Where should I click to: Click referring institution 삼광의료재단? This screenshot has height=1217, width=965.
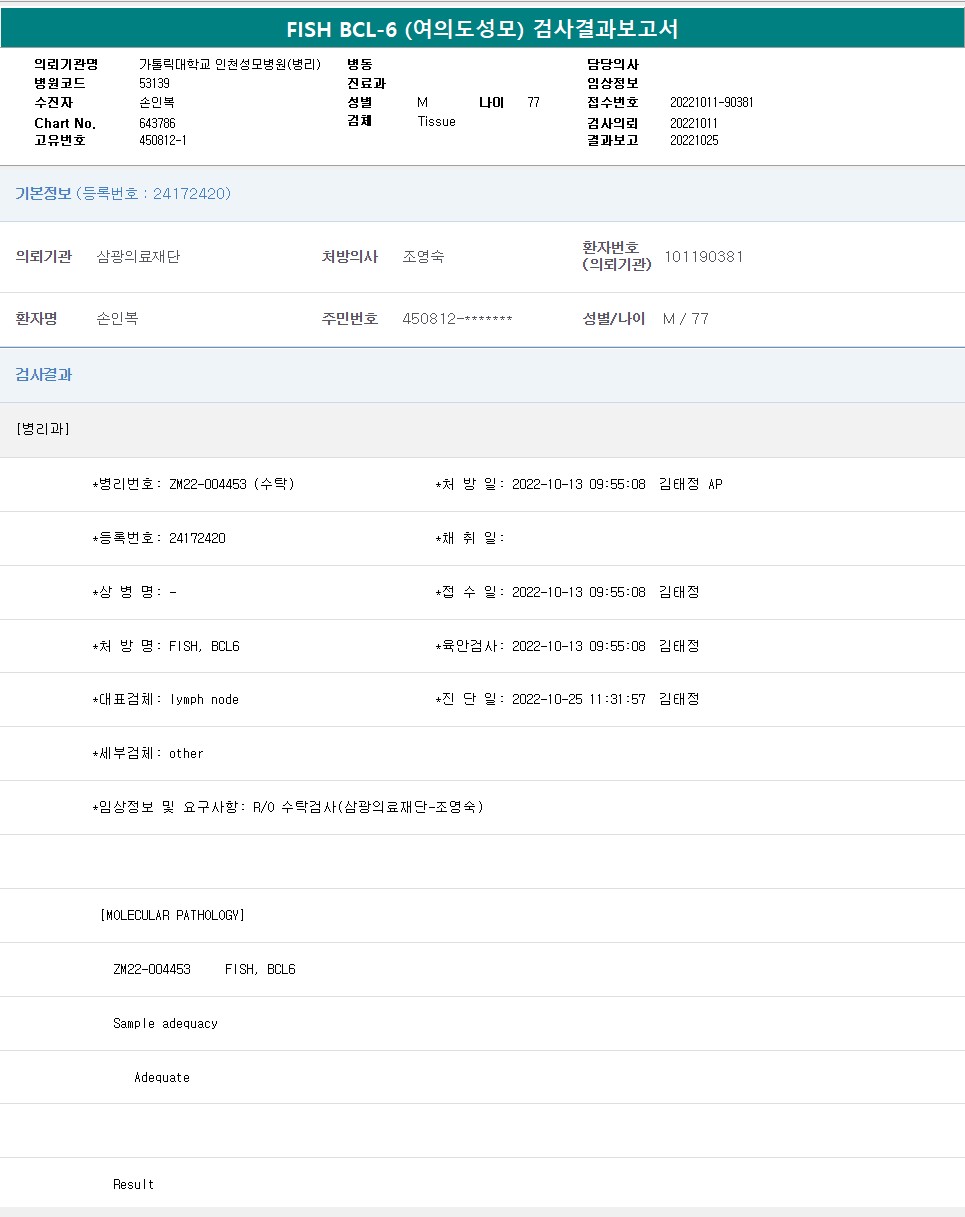point(138,257)
